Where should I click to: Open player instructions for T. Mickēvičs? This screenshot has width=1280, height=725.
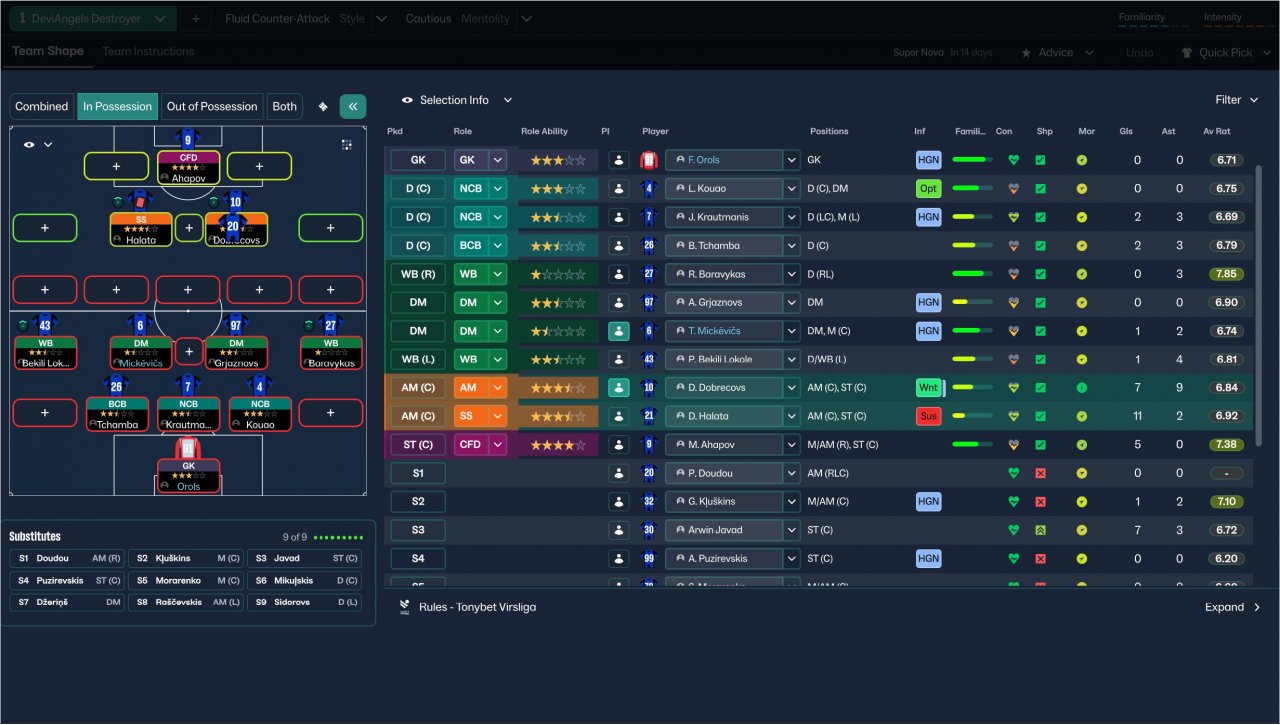pyautogui.click(x=619, y=331)
